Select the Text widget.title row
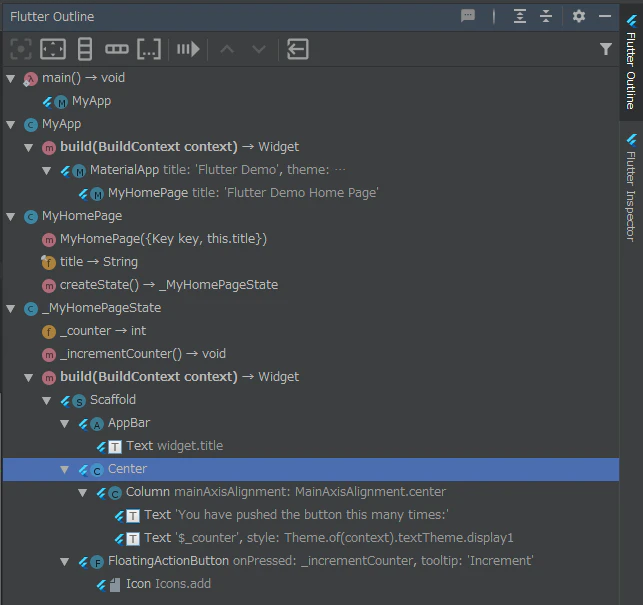This screenshot has width=643, height=605. point(310,446)
